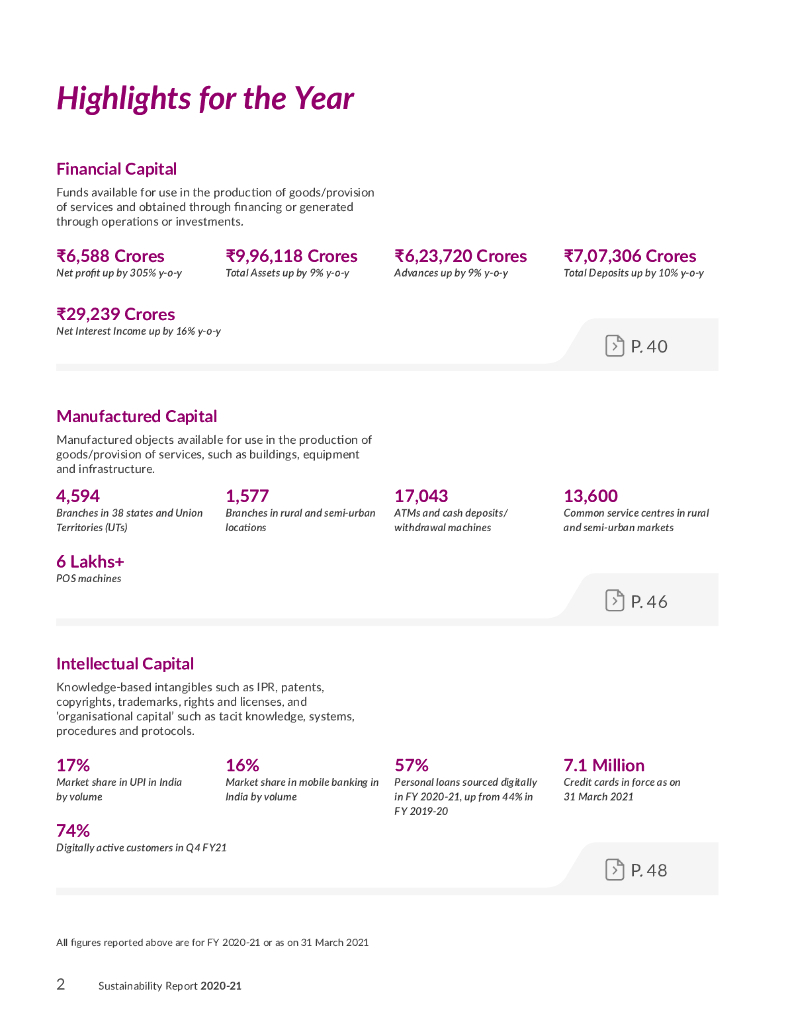Click the 7.1 Million credit cards statistic
Screen dimensions: 786x1024
604,765
